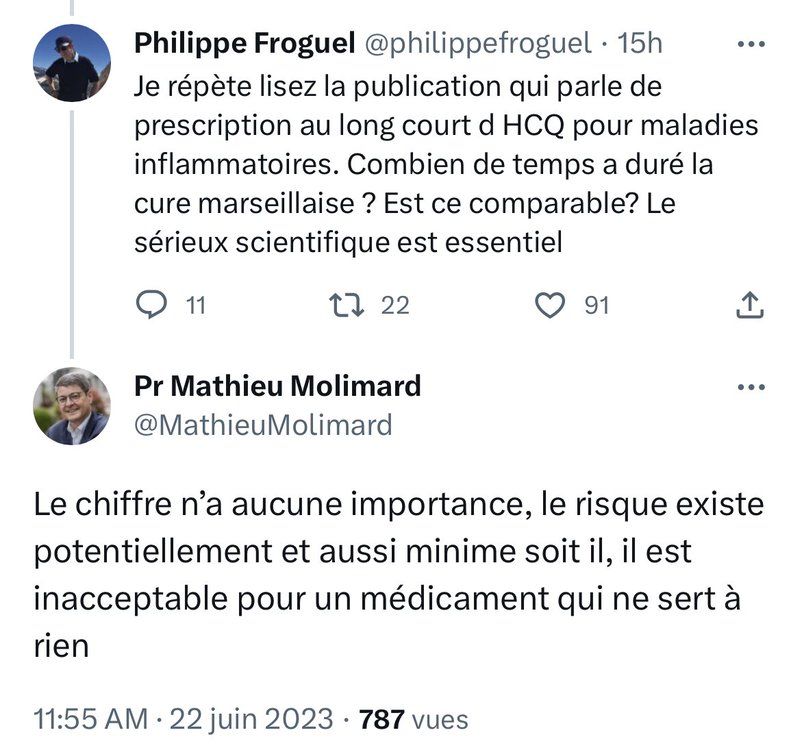Click the Pr Mathieu Molimard display name
The height and width of the screenshot is (749, 791).
click(x=277, y=386)
